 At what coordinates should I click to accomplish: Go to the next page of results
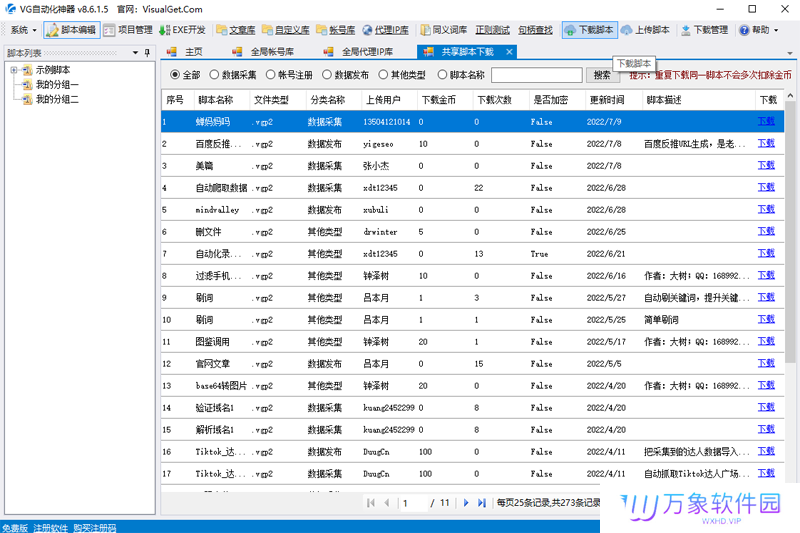point(465,503)
